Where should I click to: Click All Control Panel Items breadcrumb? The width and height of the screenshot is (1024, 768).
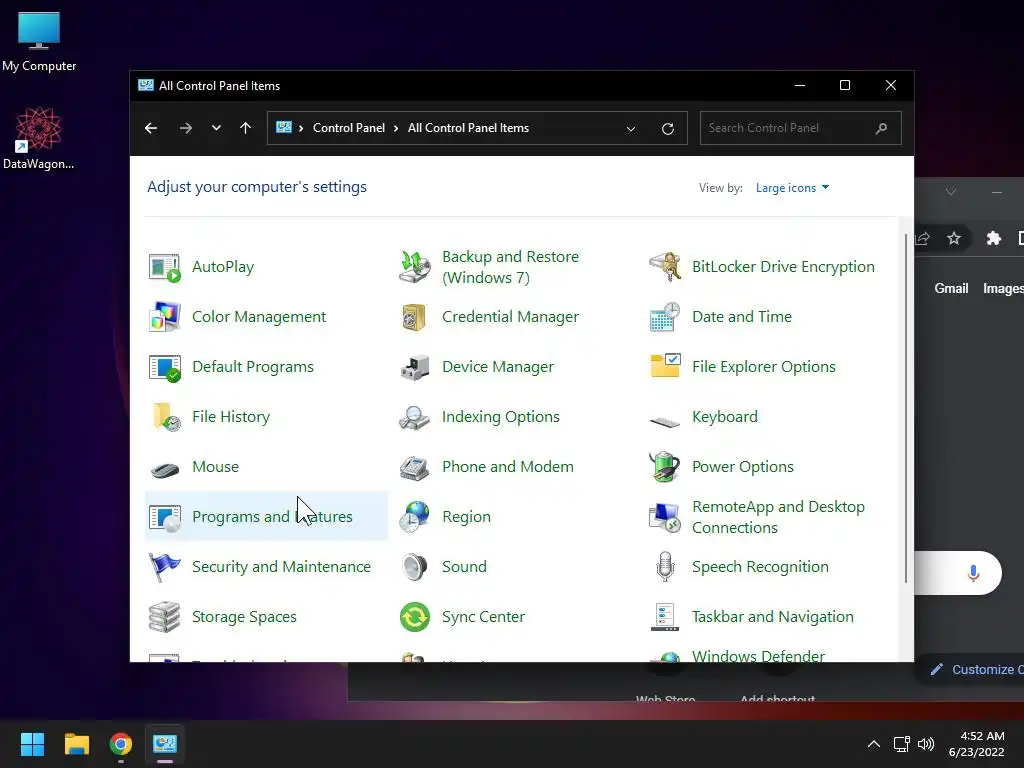pos(468,128)
